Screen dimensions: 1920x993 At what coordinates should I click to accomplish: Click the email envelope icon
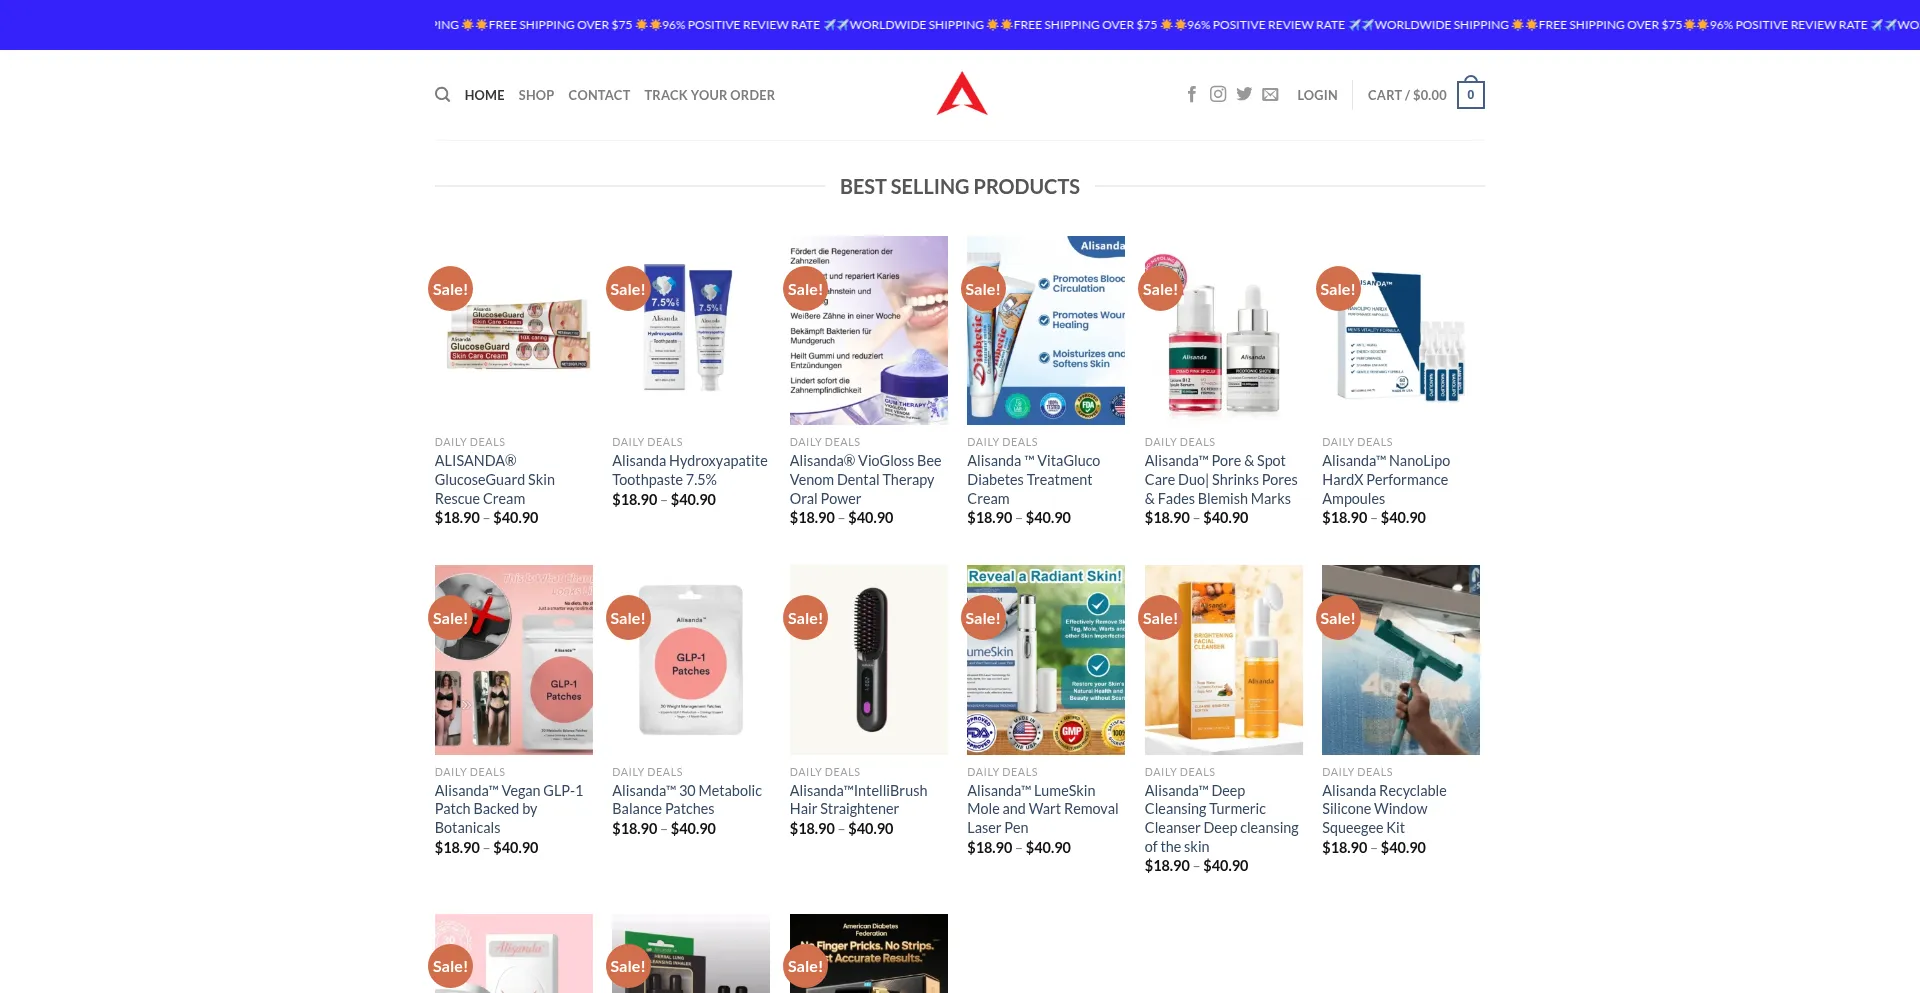click(1270, 95)
